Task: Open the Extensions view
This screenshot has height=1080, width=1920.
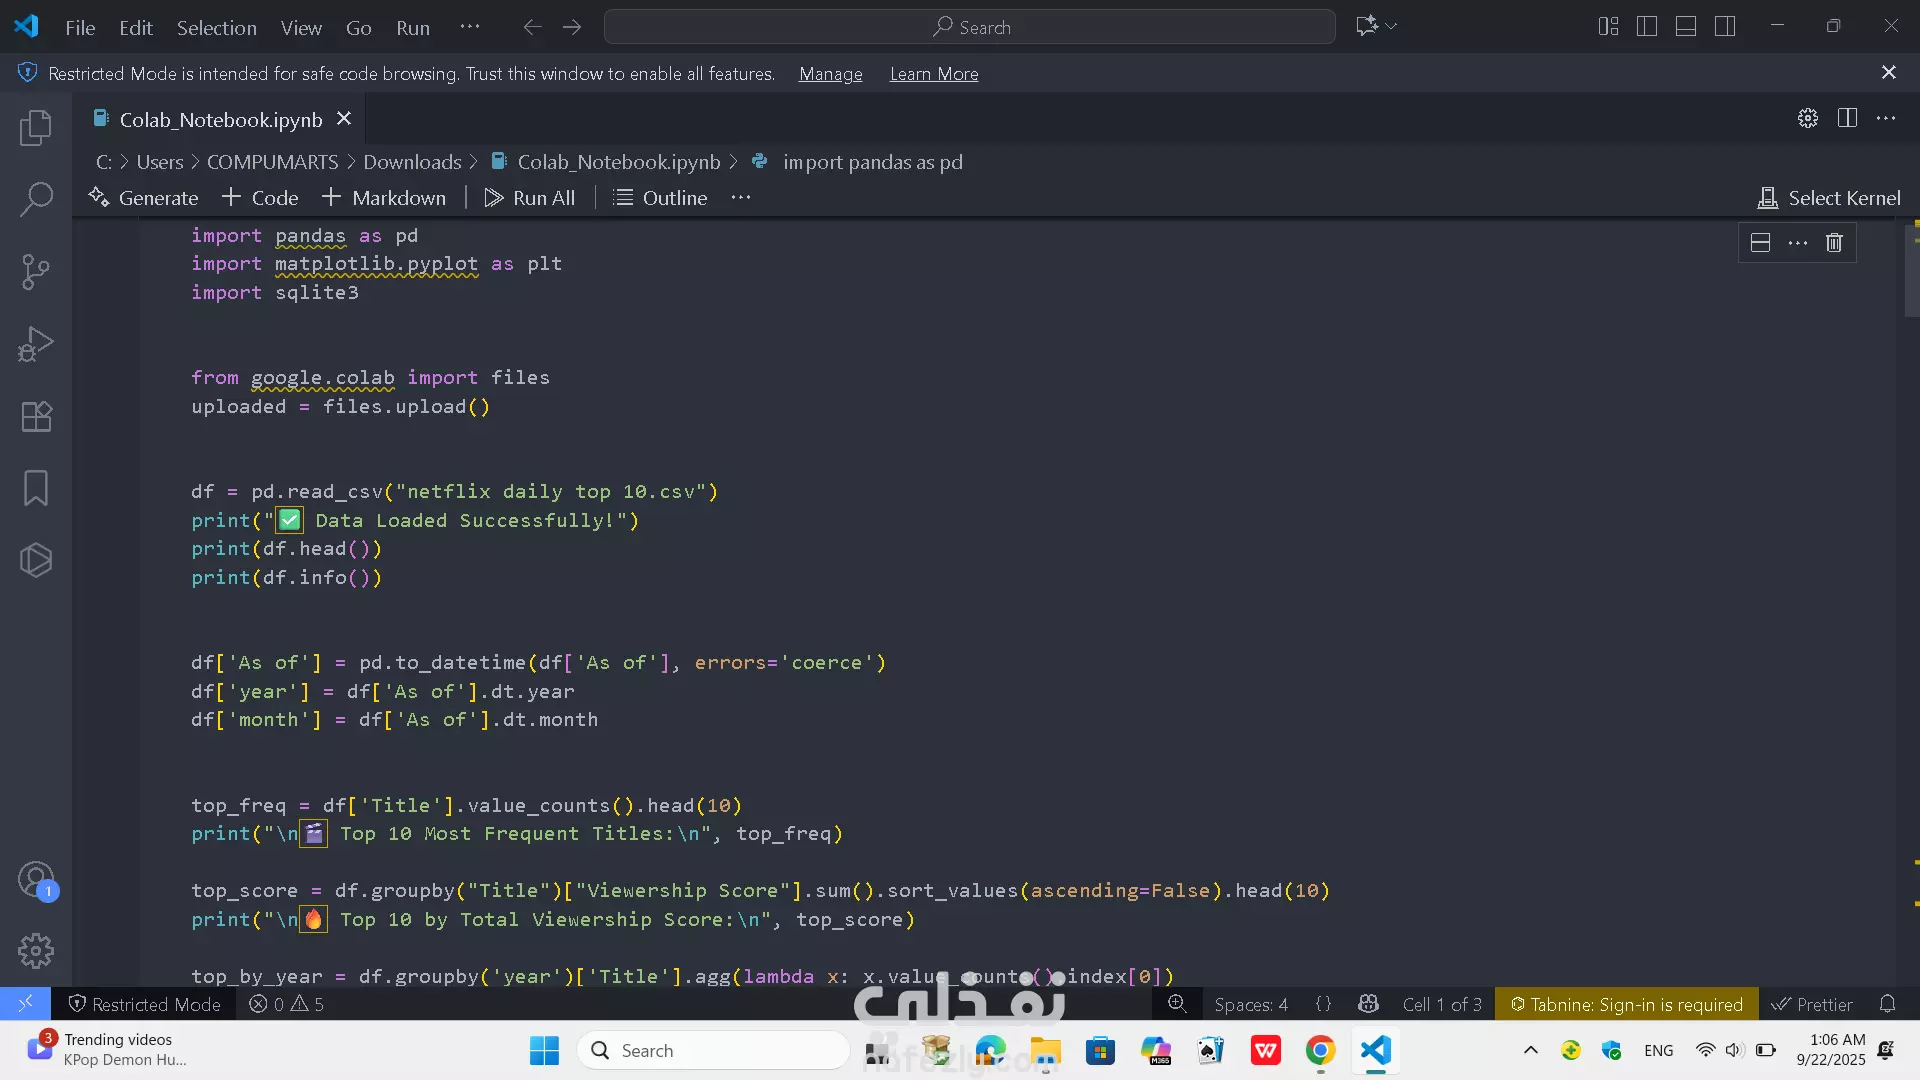Action: (x=36, y=416)
